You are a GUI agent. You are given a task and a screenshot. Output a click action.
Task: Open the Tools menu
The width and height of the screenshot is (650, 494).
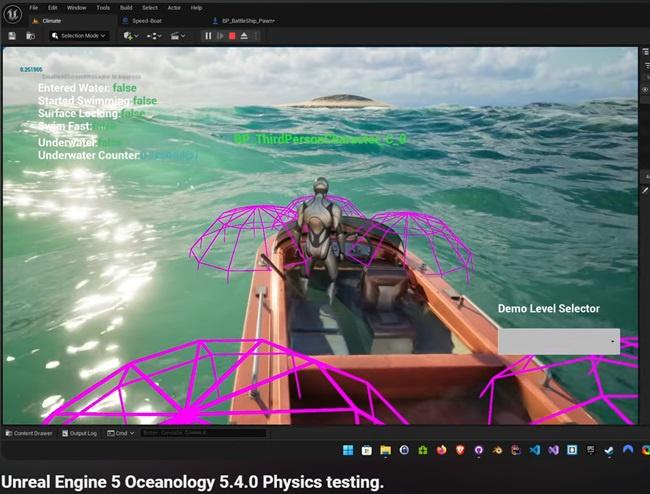pos(103,8)
